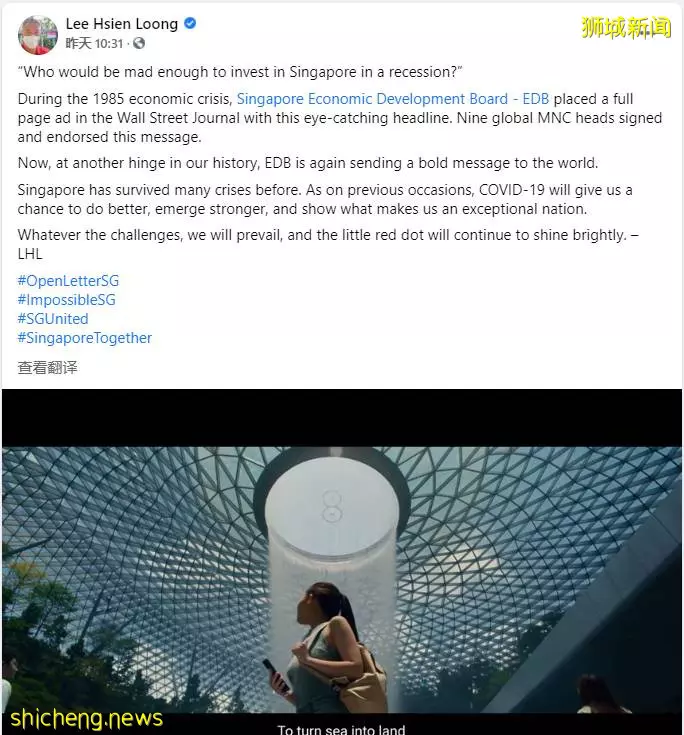Click the video subtitle "To turn sea into land"
This screenshot has height=735, width=684.
341,729
